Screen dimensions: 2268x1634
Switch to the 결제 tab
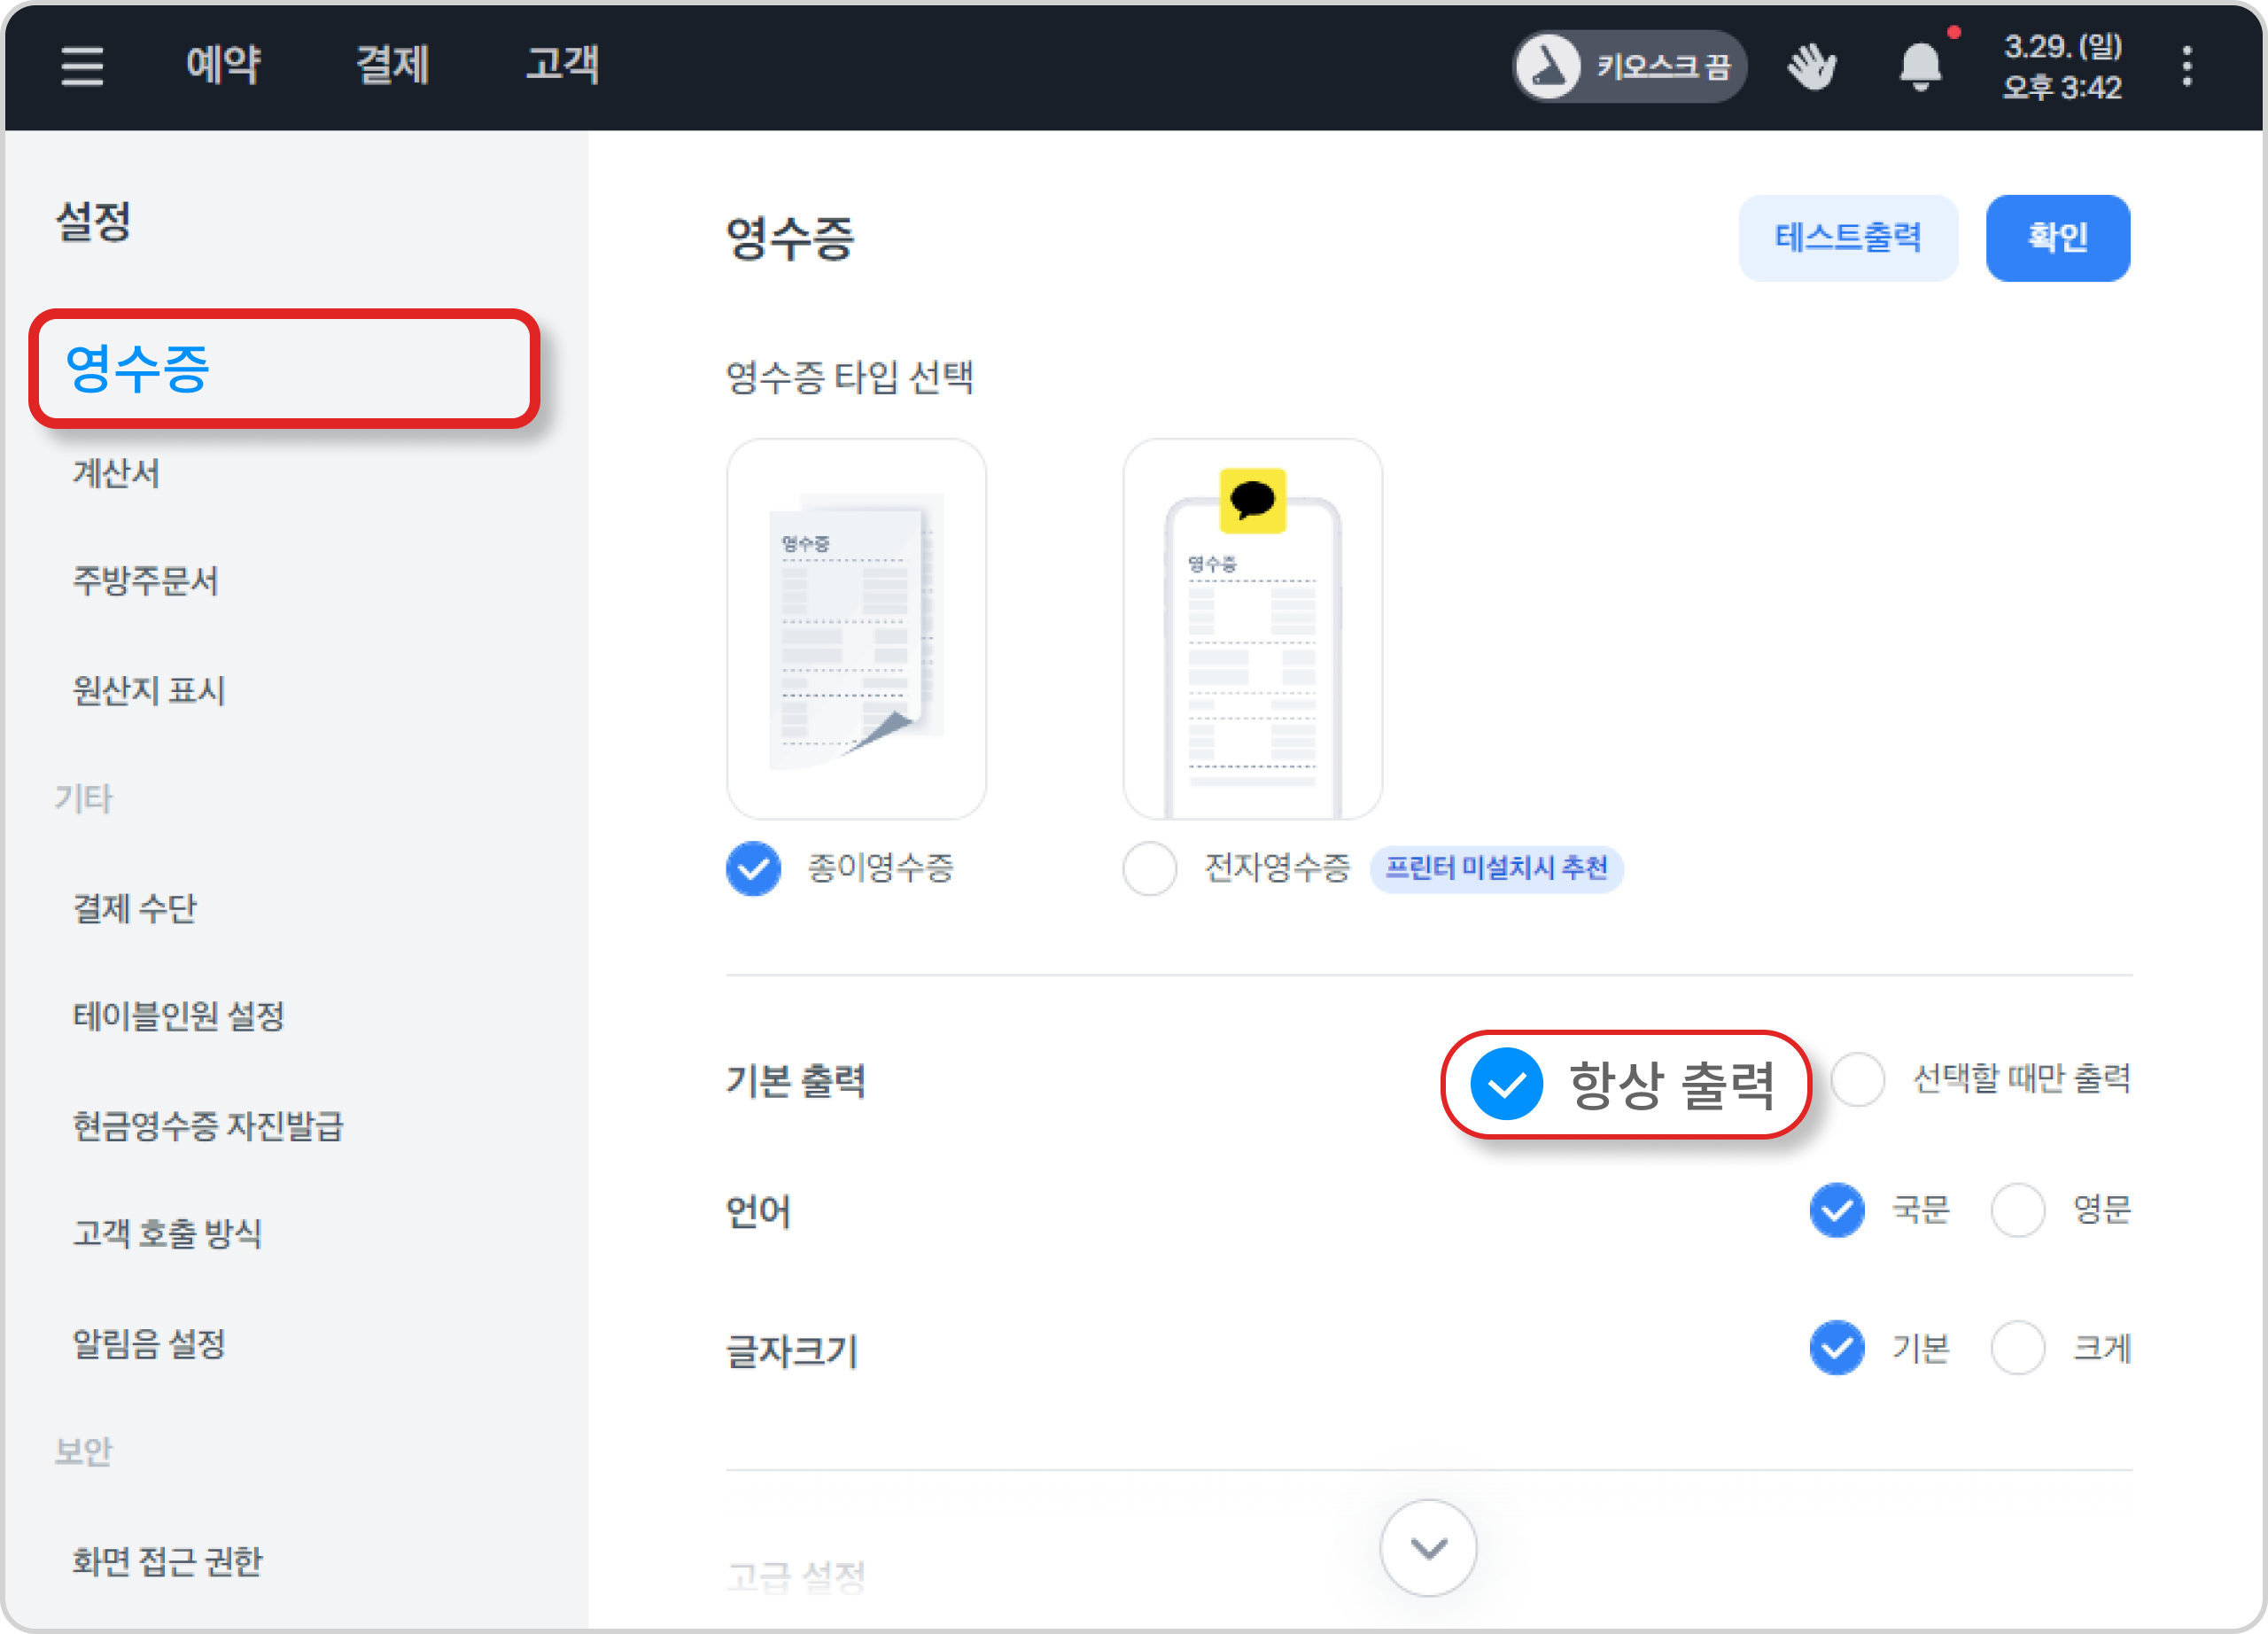393,66
